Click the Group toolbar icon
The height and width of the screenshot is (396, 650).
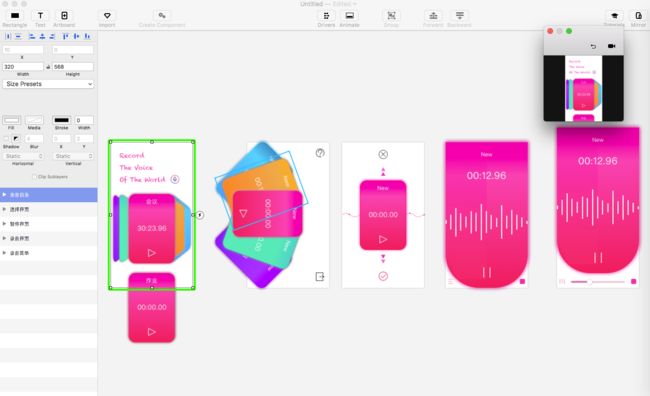[x=391, y=16]
